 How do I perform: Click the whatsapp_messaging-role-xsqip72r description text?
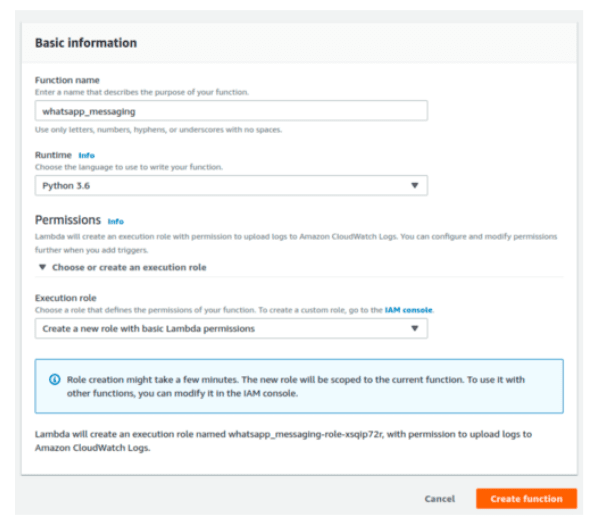[283, 441]
